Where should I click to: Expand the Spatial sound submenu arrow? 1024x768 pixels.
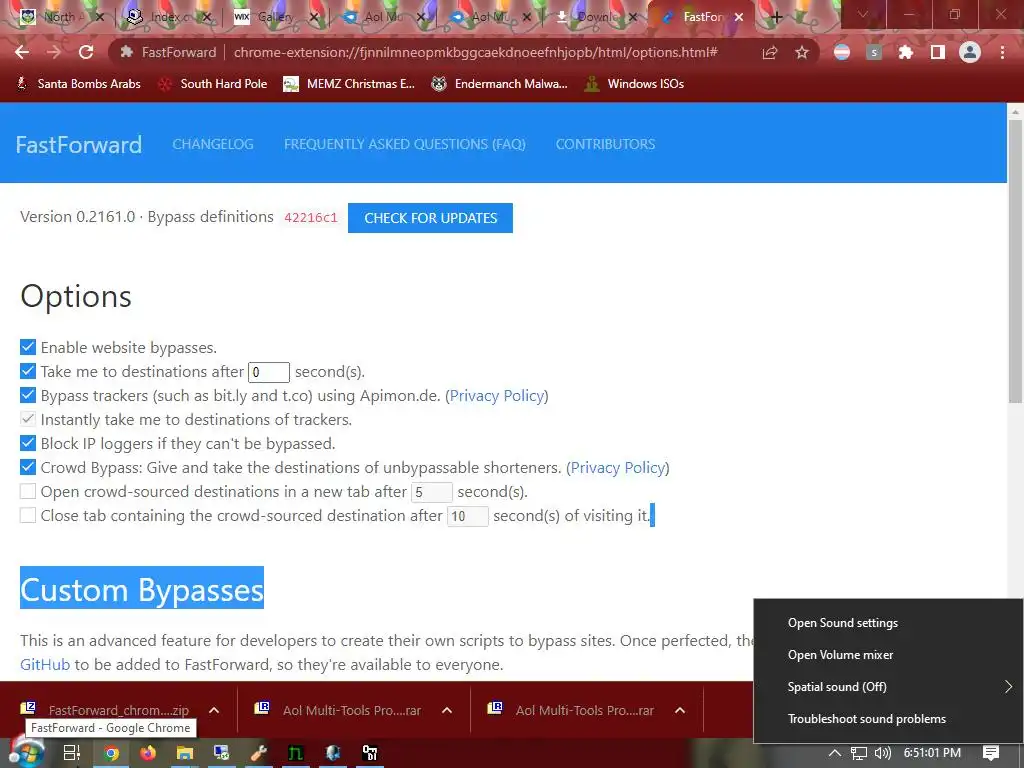pos(1008,686)
